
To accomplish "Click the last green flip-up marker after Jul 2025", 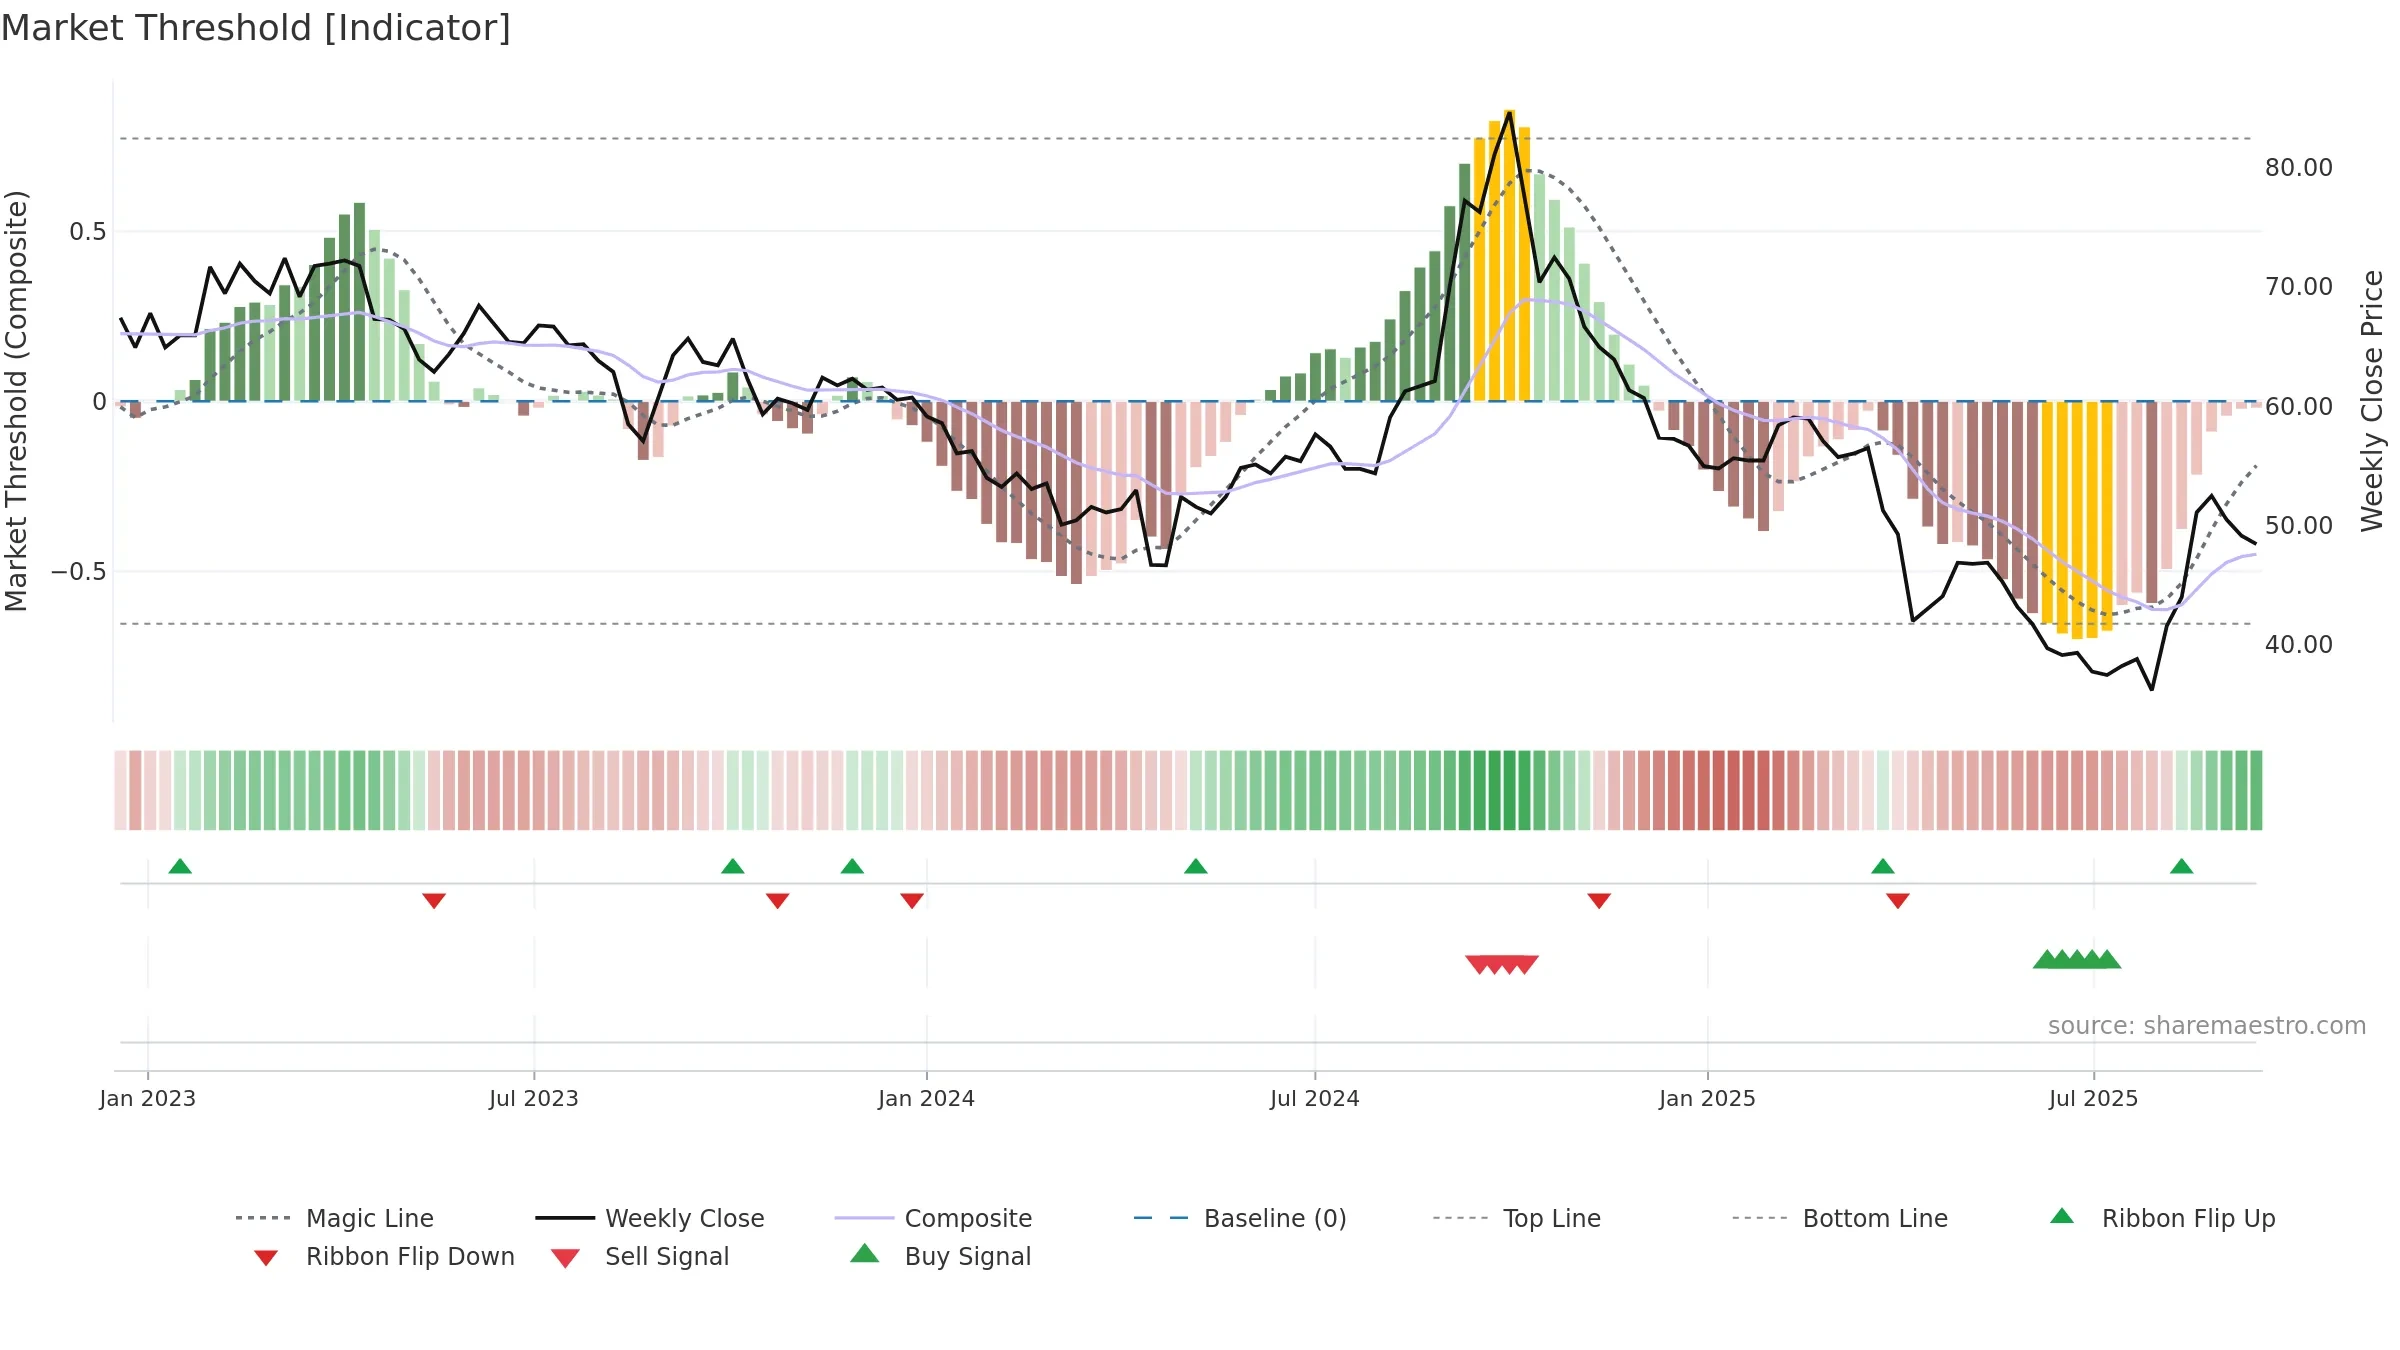I will tap(2182, 866).
